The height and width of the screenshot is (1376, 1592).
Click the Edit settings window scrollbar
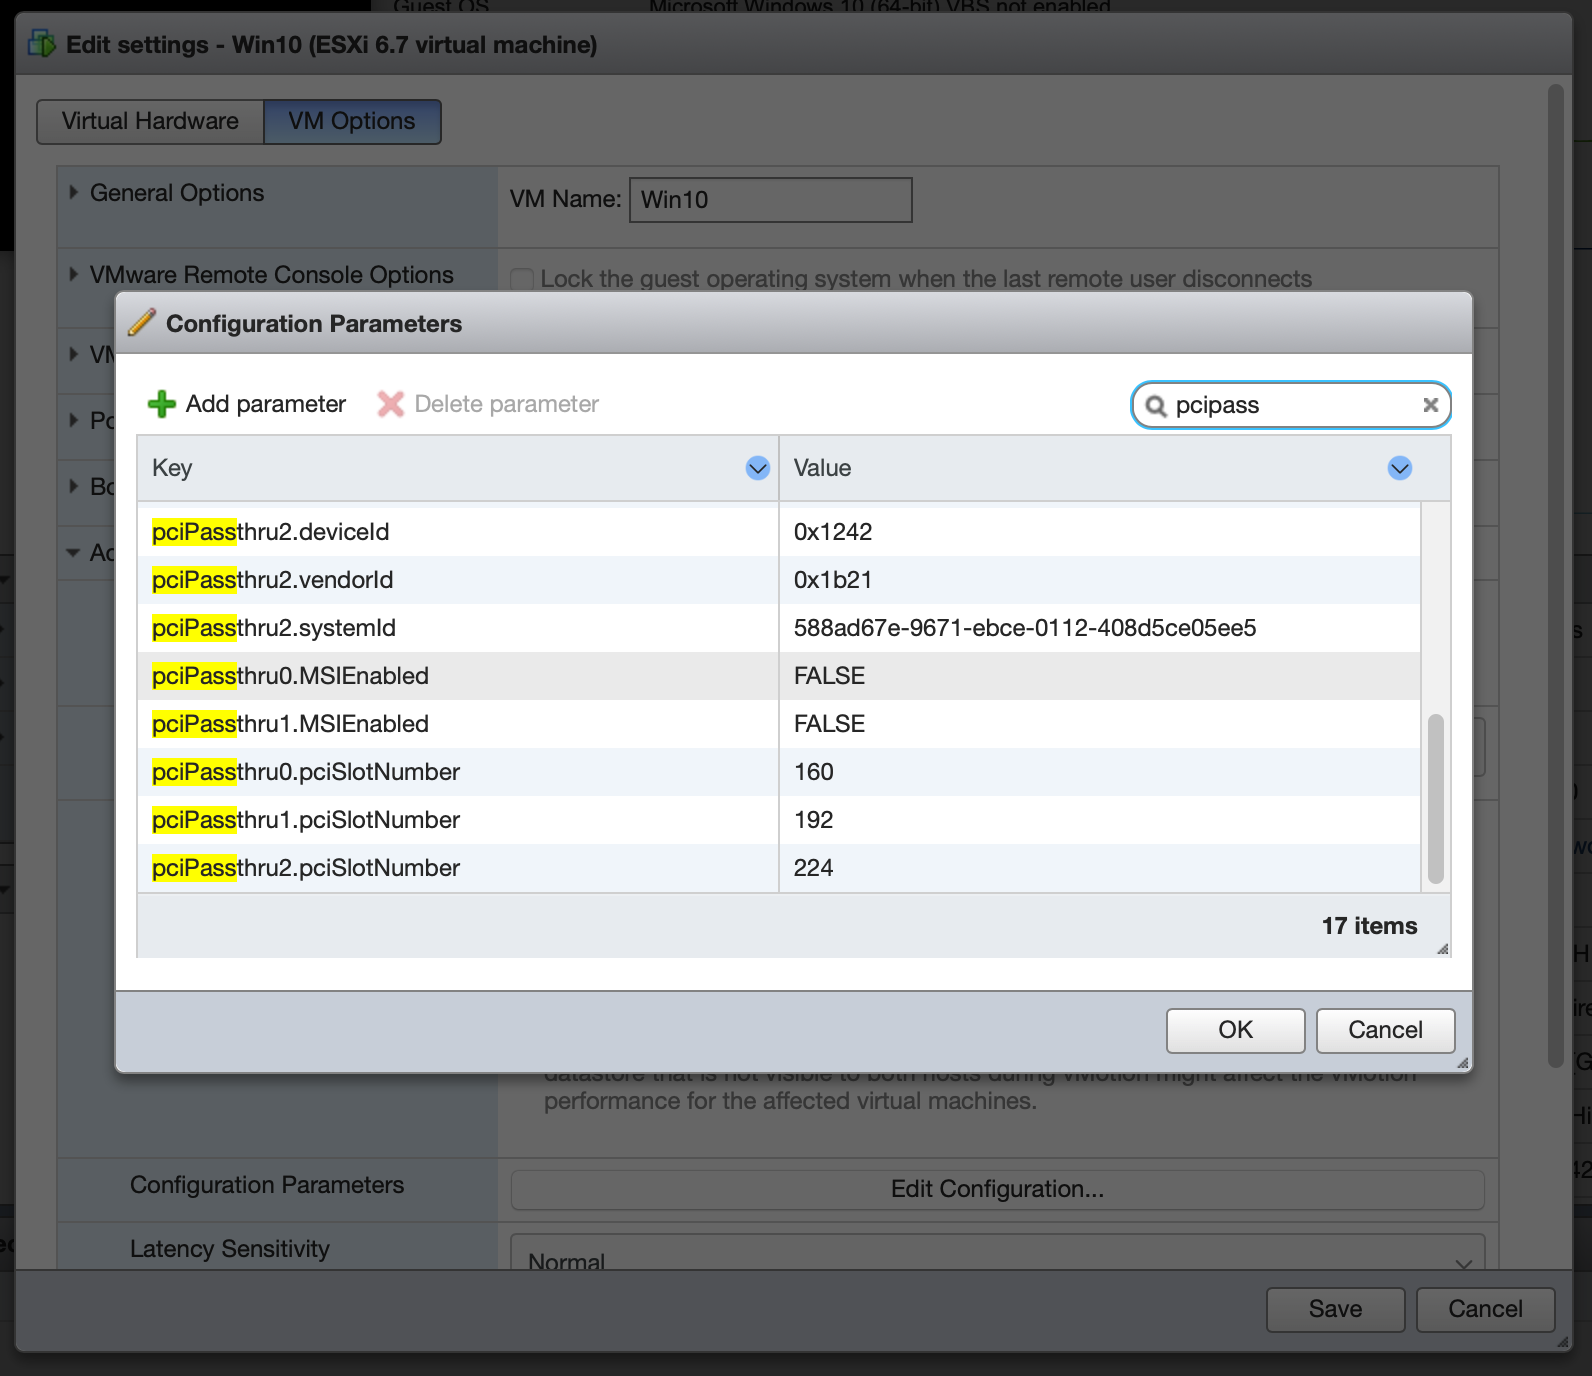(1555, 575)
